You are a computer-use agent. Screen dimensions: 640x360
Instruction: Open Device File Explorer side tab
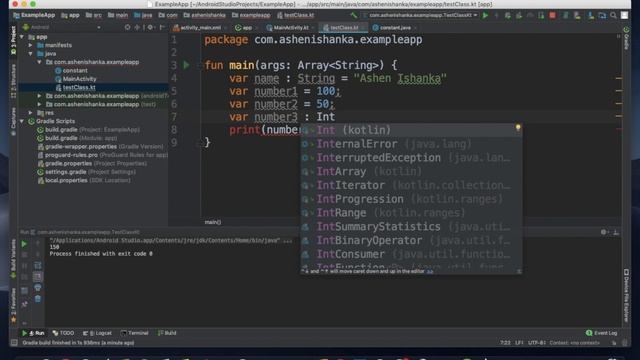(627, 296)
